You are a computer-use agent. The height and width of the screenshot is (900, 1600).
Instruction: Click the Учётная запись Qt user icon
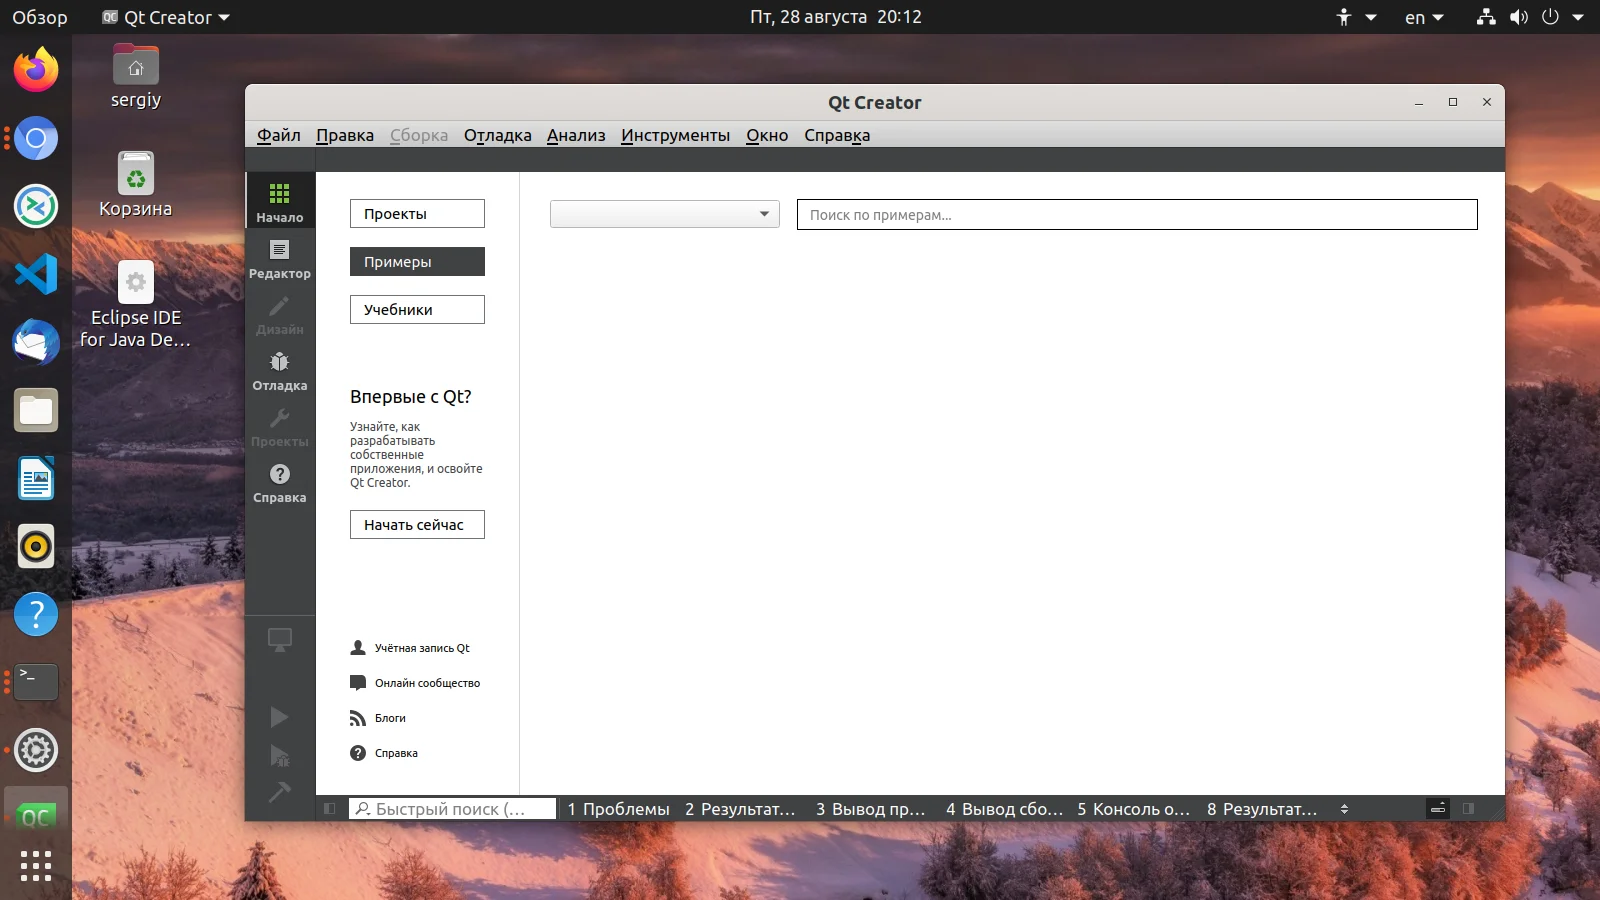(x=358, y=648)
